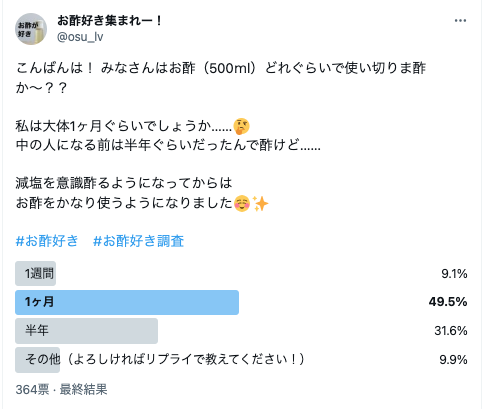The width and height of the screenshot is (483, 409).
Task: Click the 最終結果 label
Action: [x=83, y=389]
